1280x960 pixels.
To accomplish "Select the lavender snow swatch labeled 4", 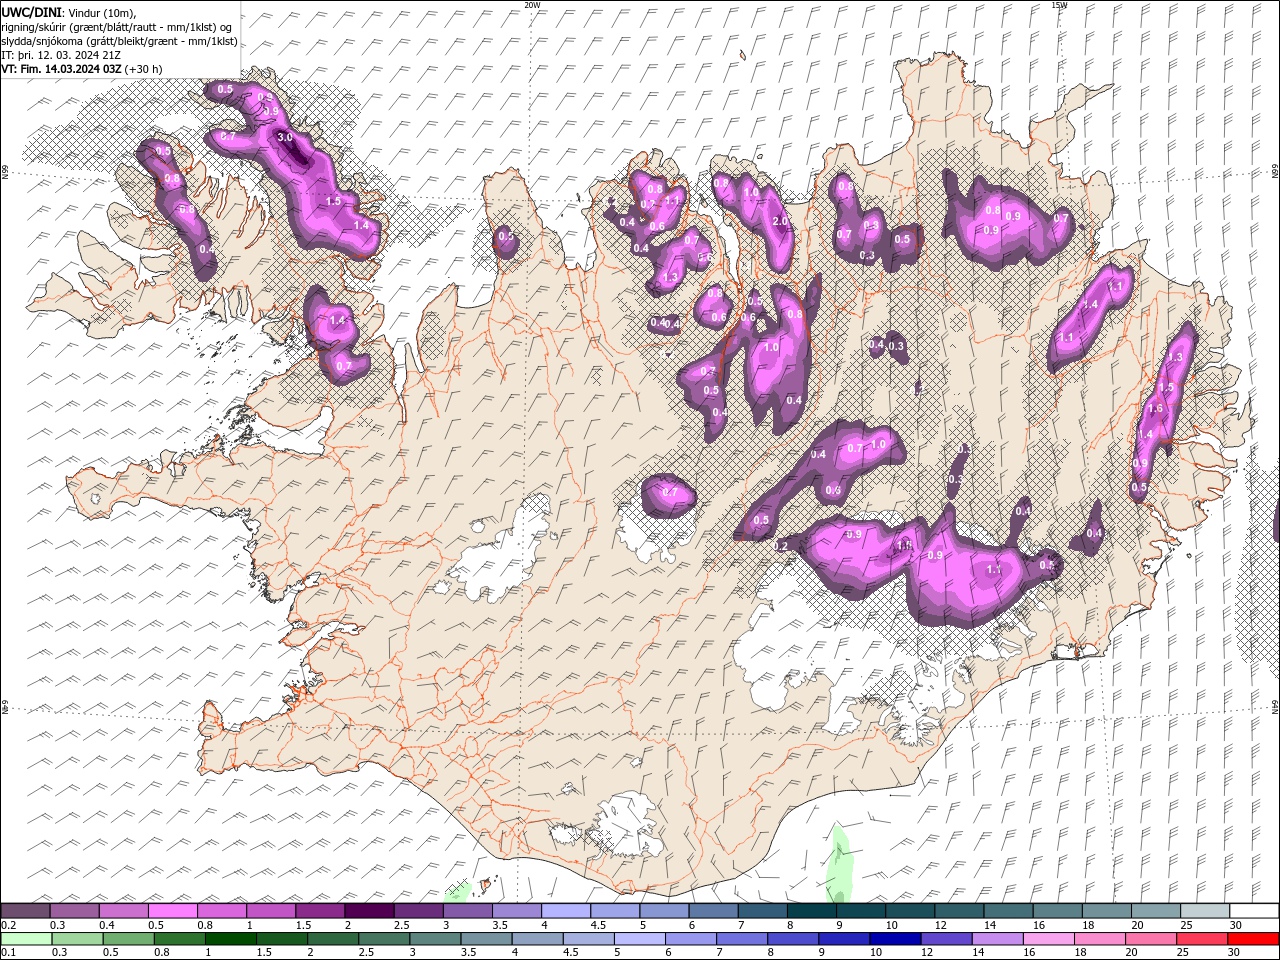I will click(x=565, y=911).
